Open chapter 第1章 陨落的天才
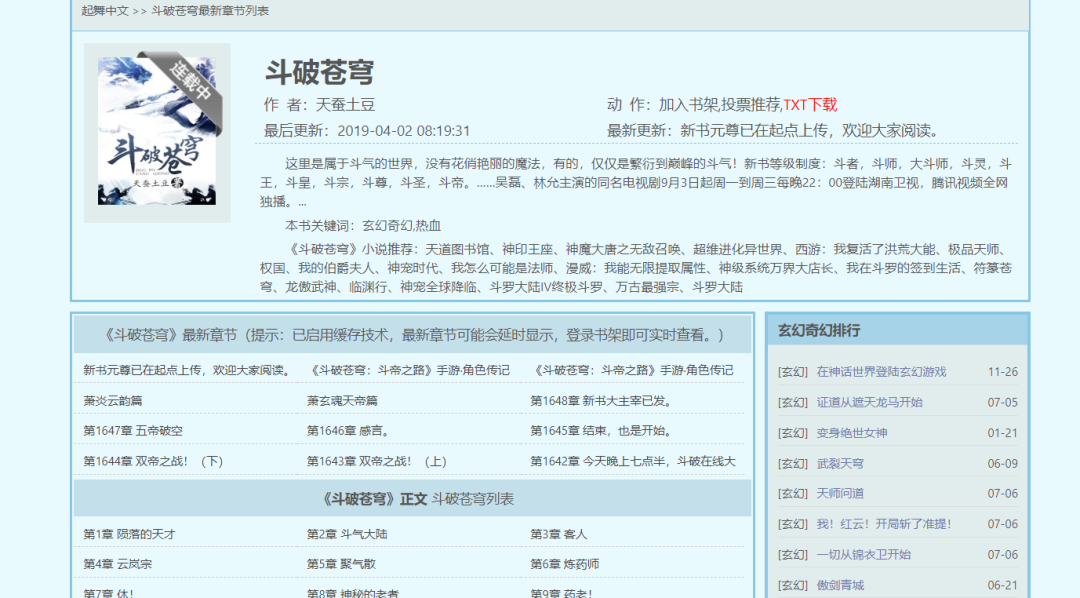This screenshot has height=598, width=1080. (x=129, y=534)
